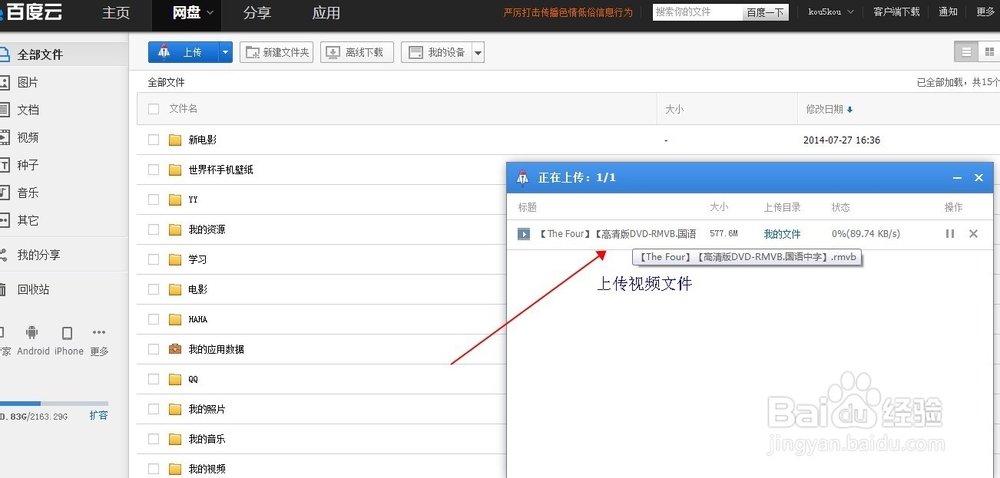Click the QQ folder icon

click(x=175, y=379)
